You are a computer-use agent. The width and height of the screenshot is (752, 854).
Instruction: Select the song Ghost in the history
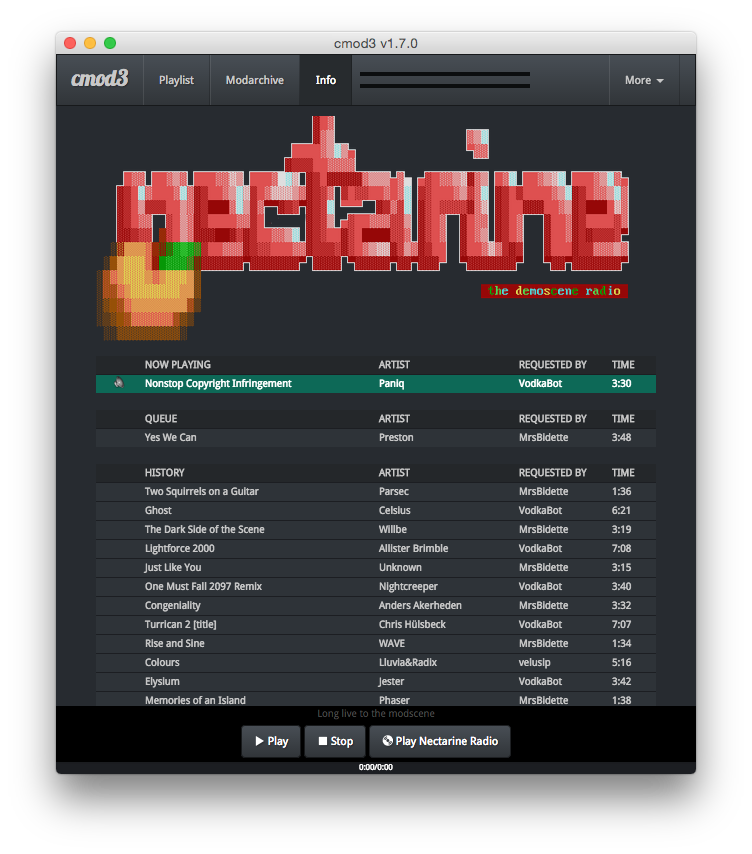coord(158,510)
